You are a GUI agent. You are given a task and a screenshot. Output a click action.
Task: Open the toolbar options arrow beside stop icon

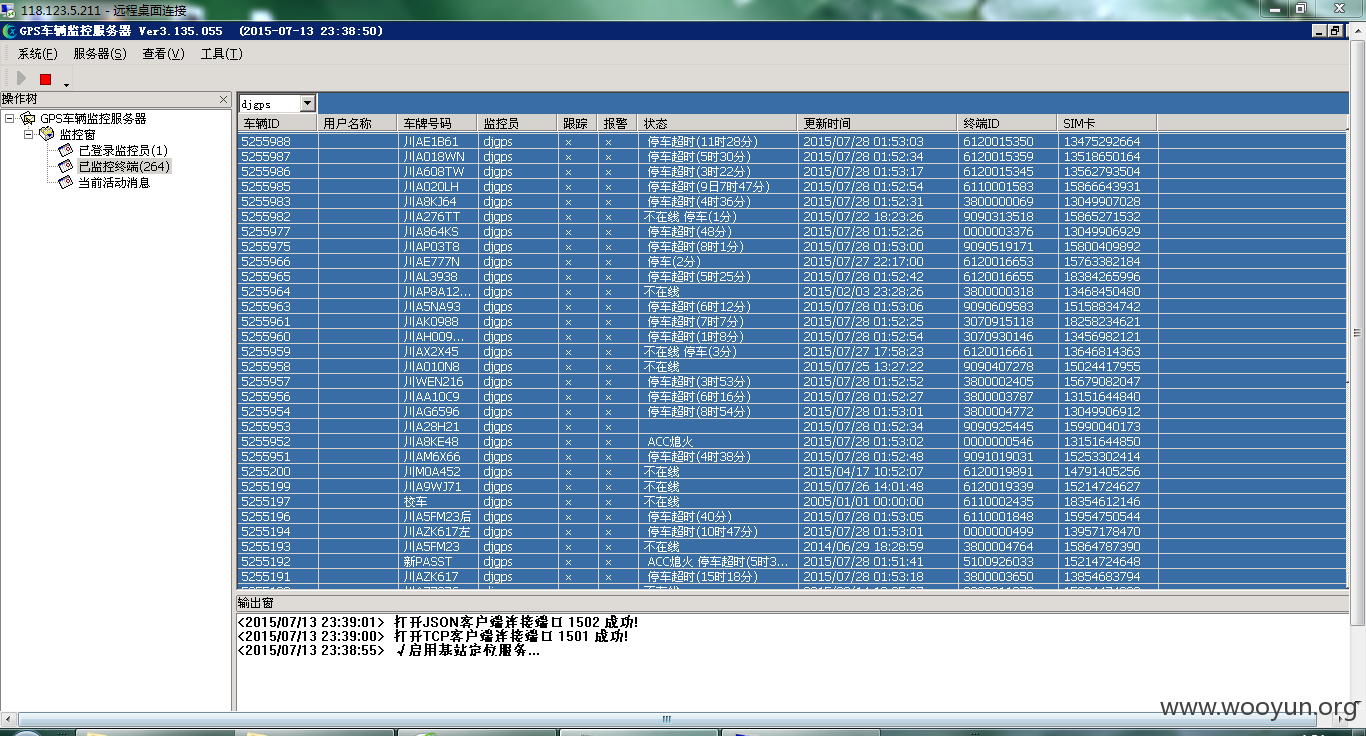point(67,84)
